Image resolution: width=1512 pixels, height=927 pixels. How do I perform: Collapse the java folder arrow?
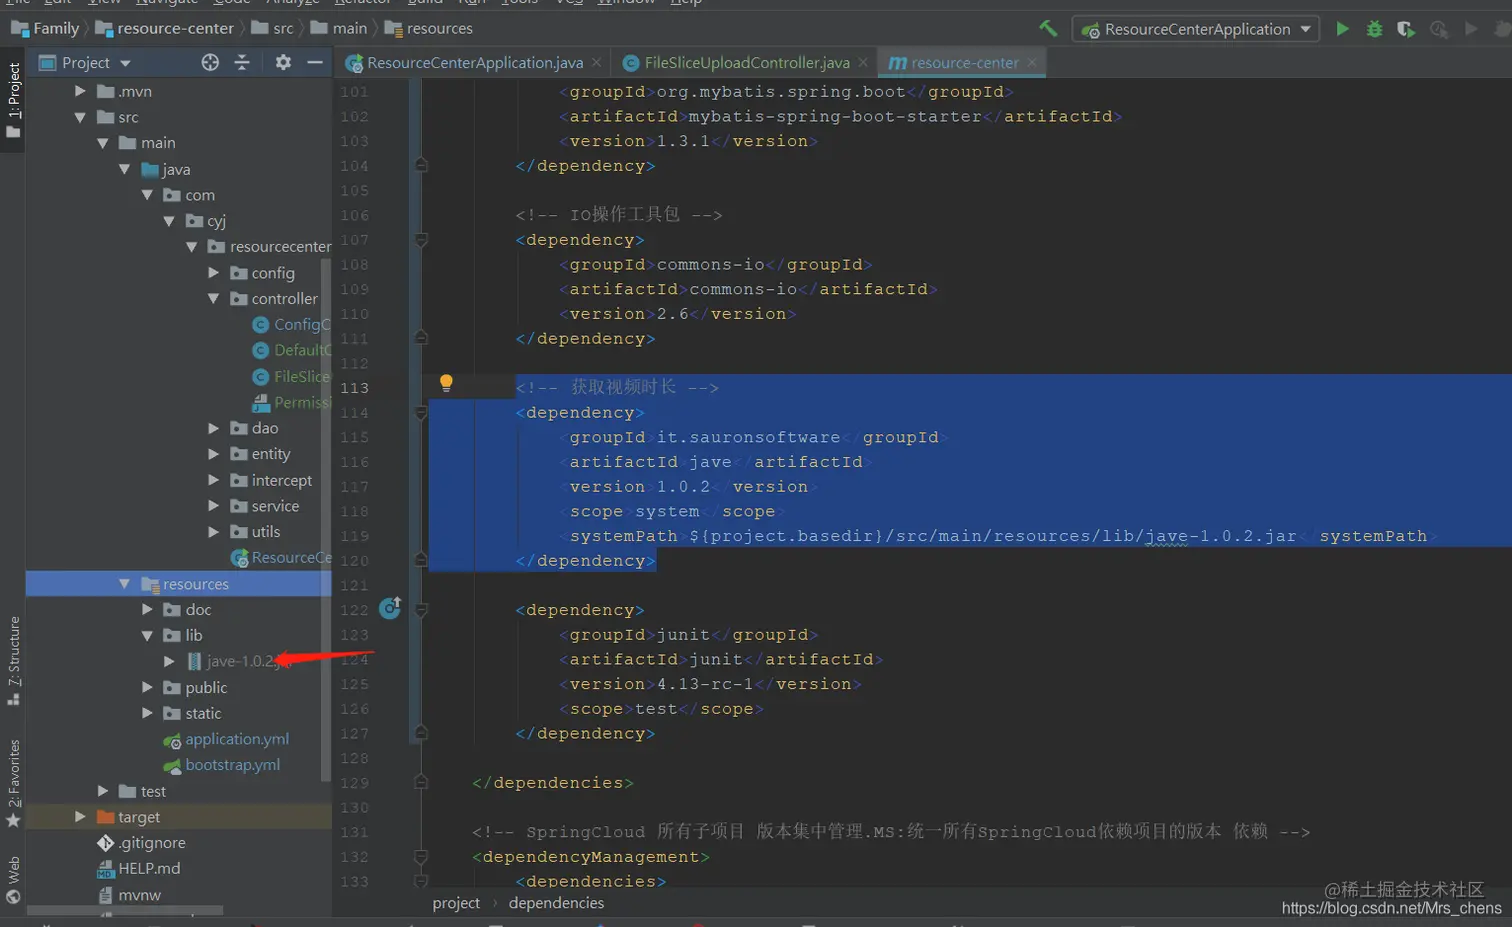pyautogui.click(x=124, y=169)
